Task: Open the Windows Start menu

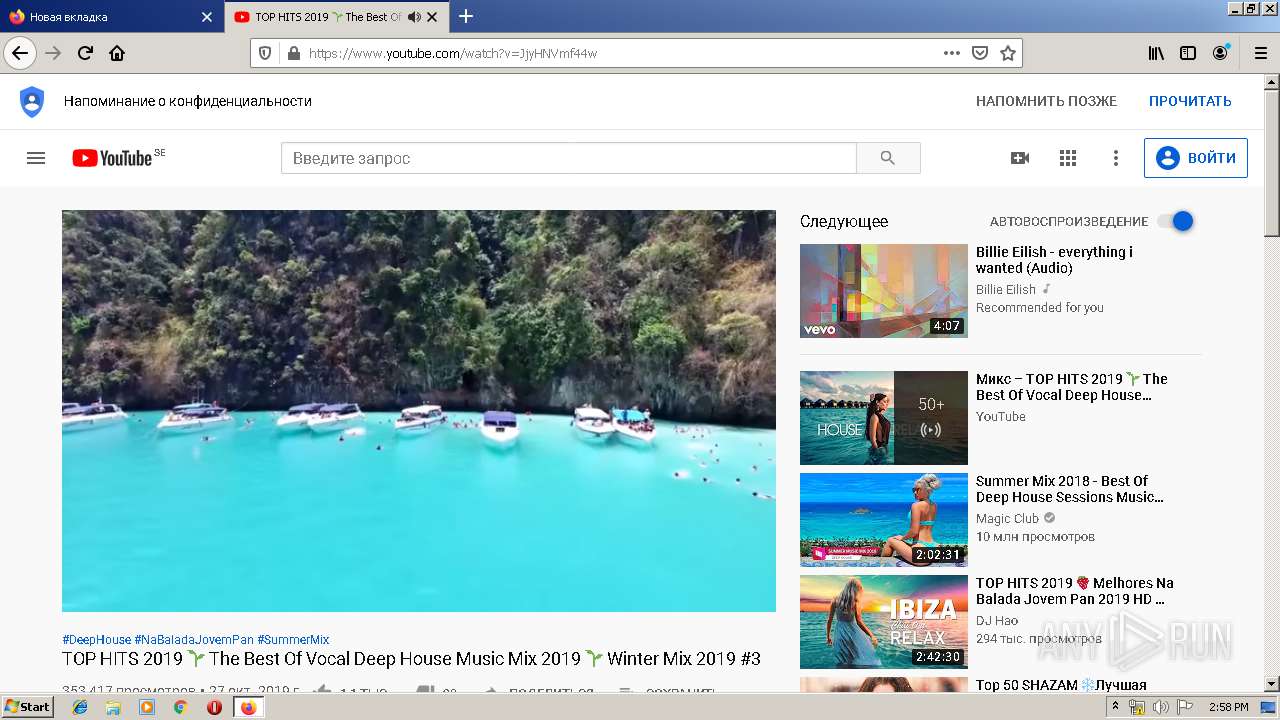Action: pyautogui.click(x=27, y=707)
